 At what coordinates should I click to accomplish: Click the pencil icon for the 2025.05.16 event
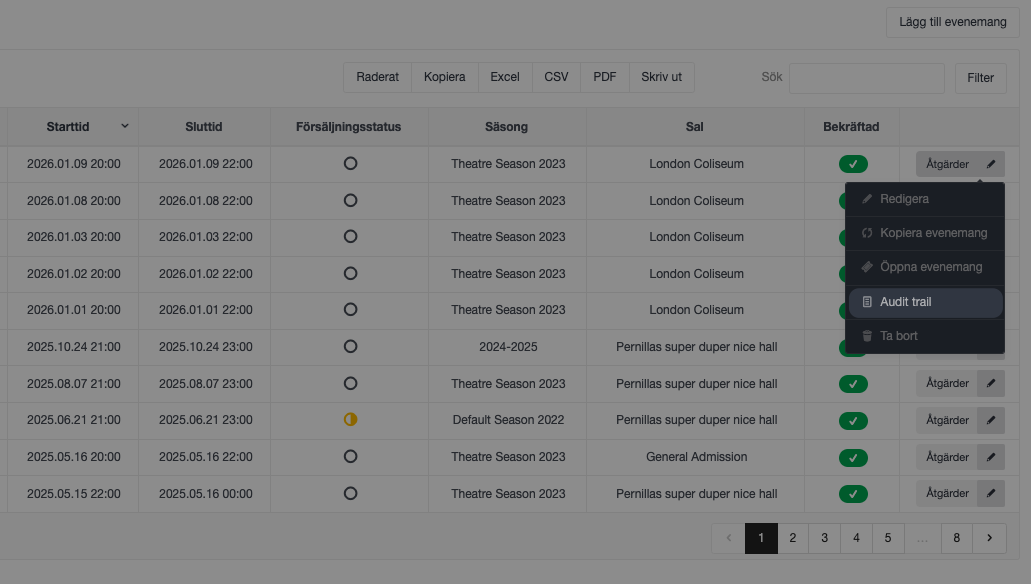991,457
